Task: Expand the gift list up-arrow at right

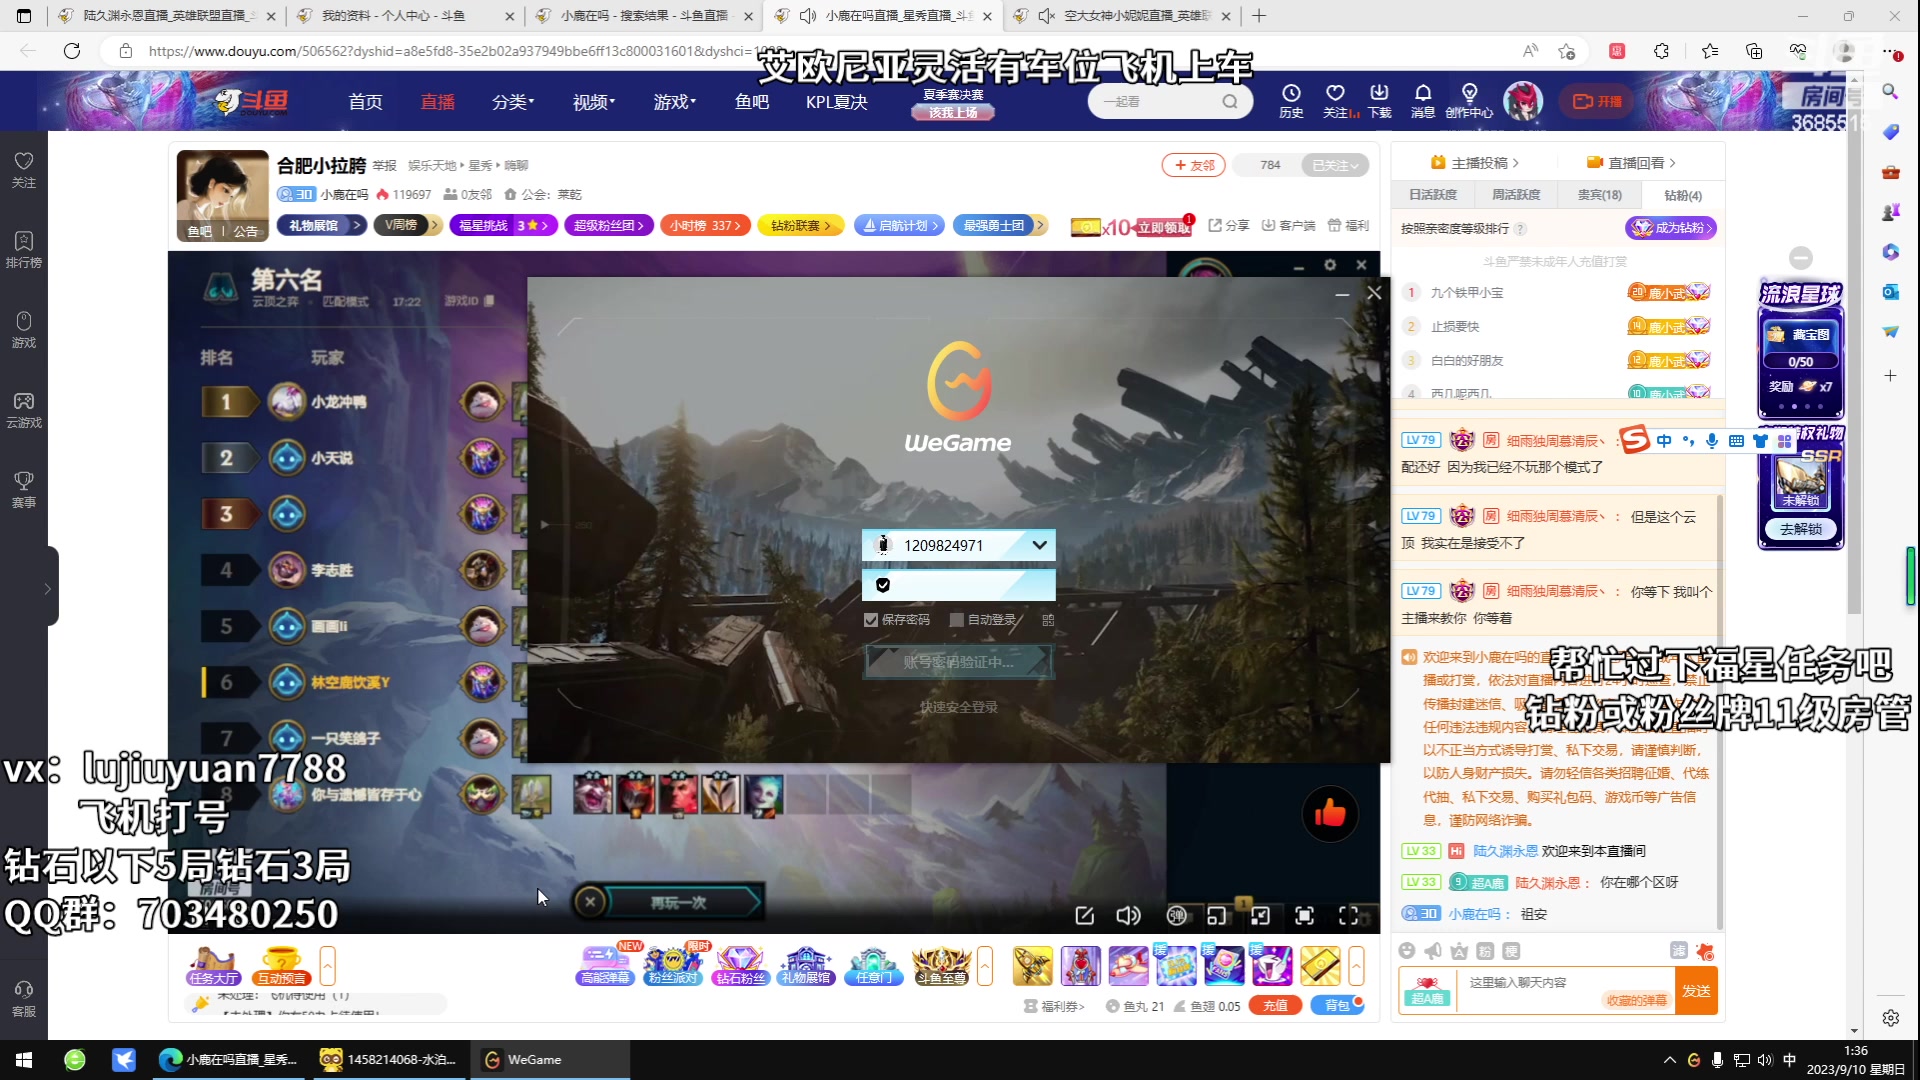Action: point(1356,966)
